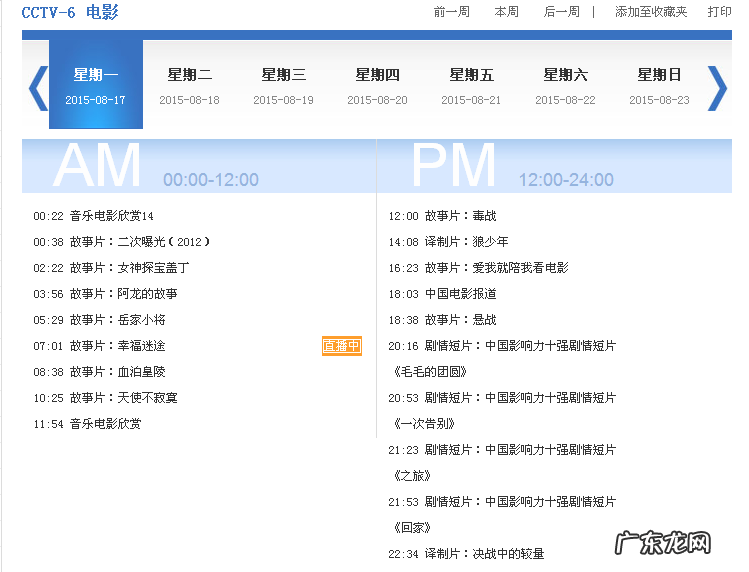Select 星期四 2015-08-20 tab
This screenshot has height=572, width=749.
click(x=377, y=86)
